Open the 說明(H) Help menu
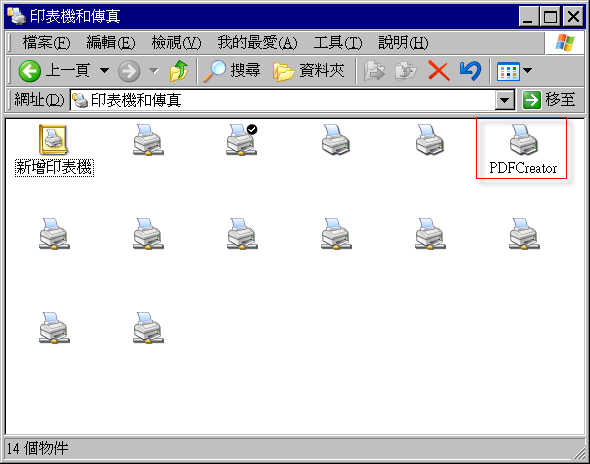Screen dimensions: 590x464 (x=403, y=43)
